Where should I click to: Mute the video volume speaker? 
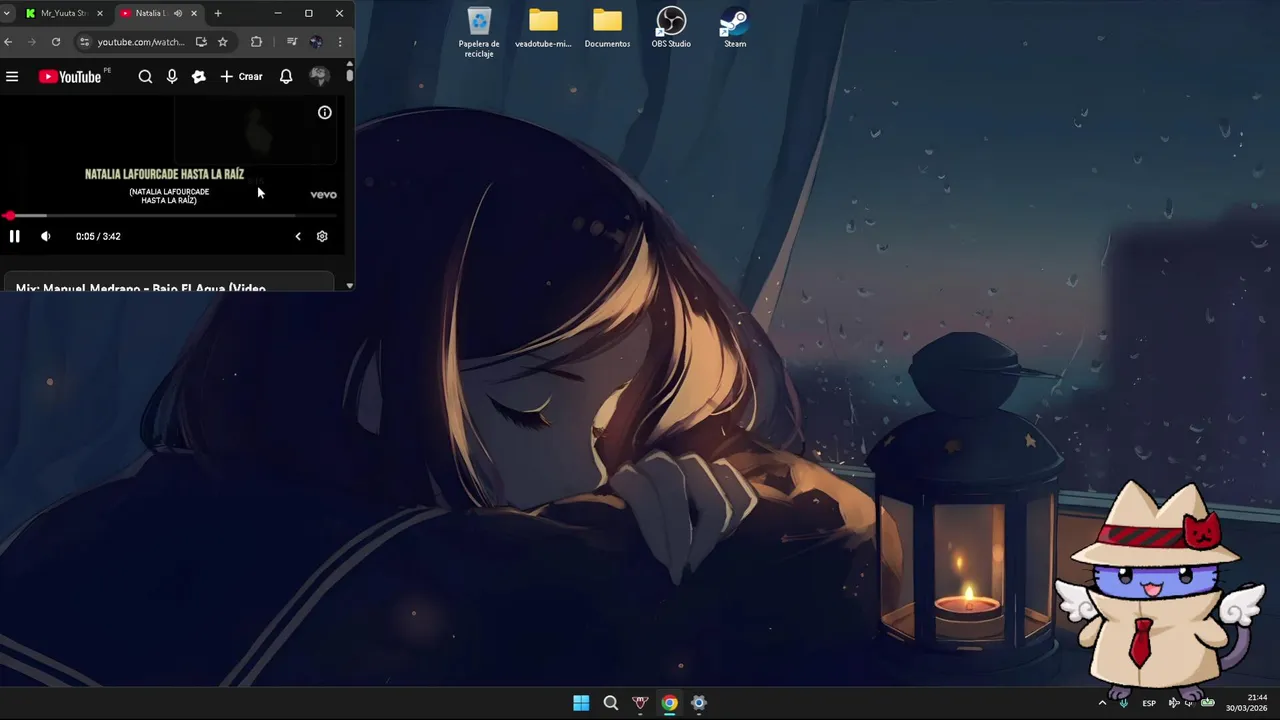click(45, 237)
